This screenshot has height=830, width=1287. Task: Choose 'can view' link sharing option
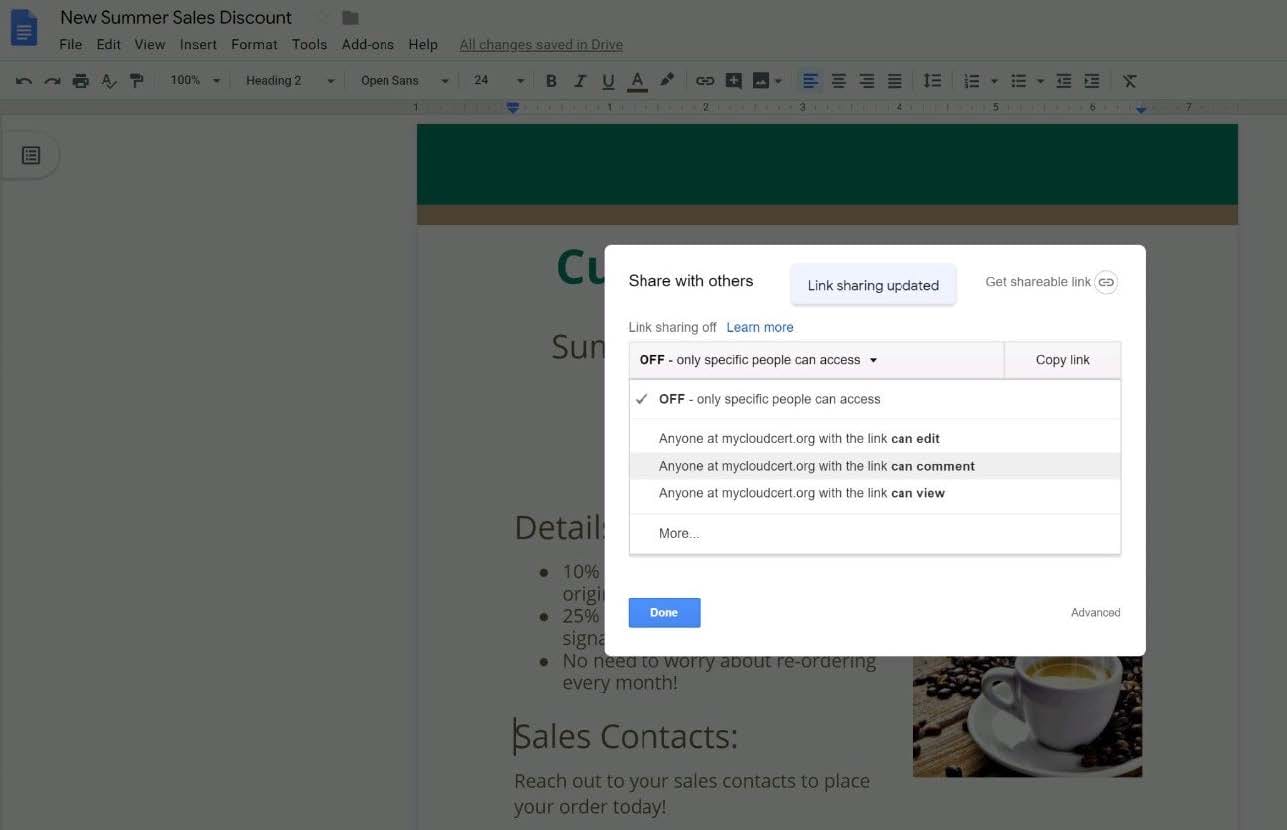801,493
